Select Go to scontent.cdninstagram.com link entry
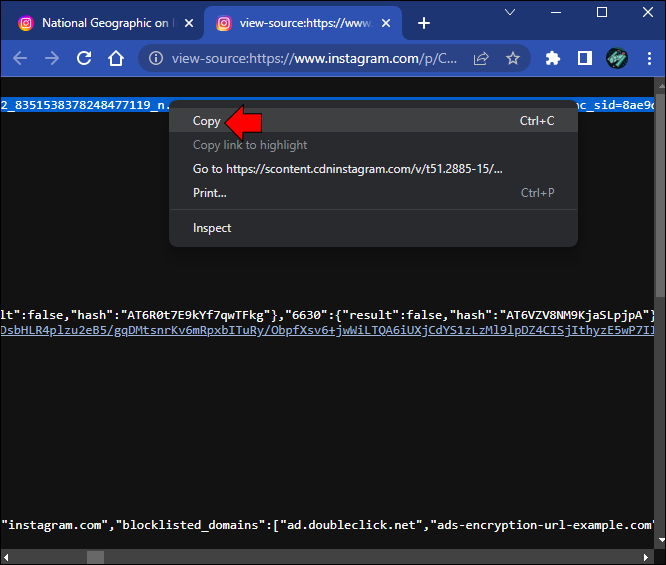This screenshot has height=565, width=666. pos(373,169)
